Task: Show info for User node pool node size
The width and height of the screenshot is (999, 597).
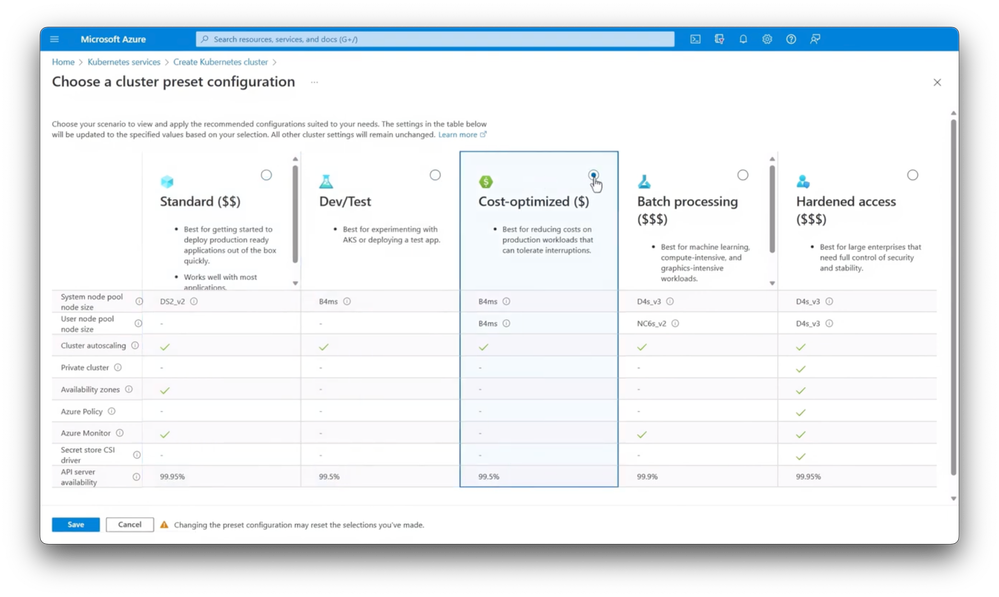Action: point(138,324)
